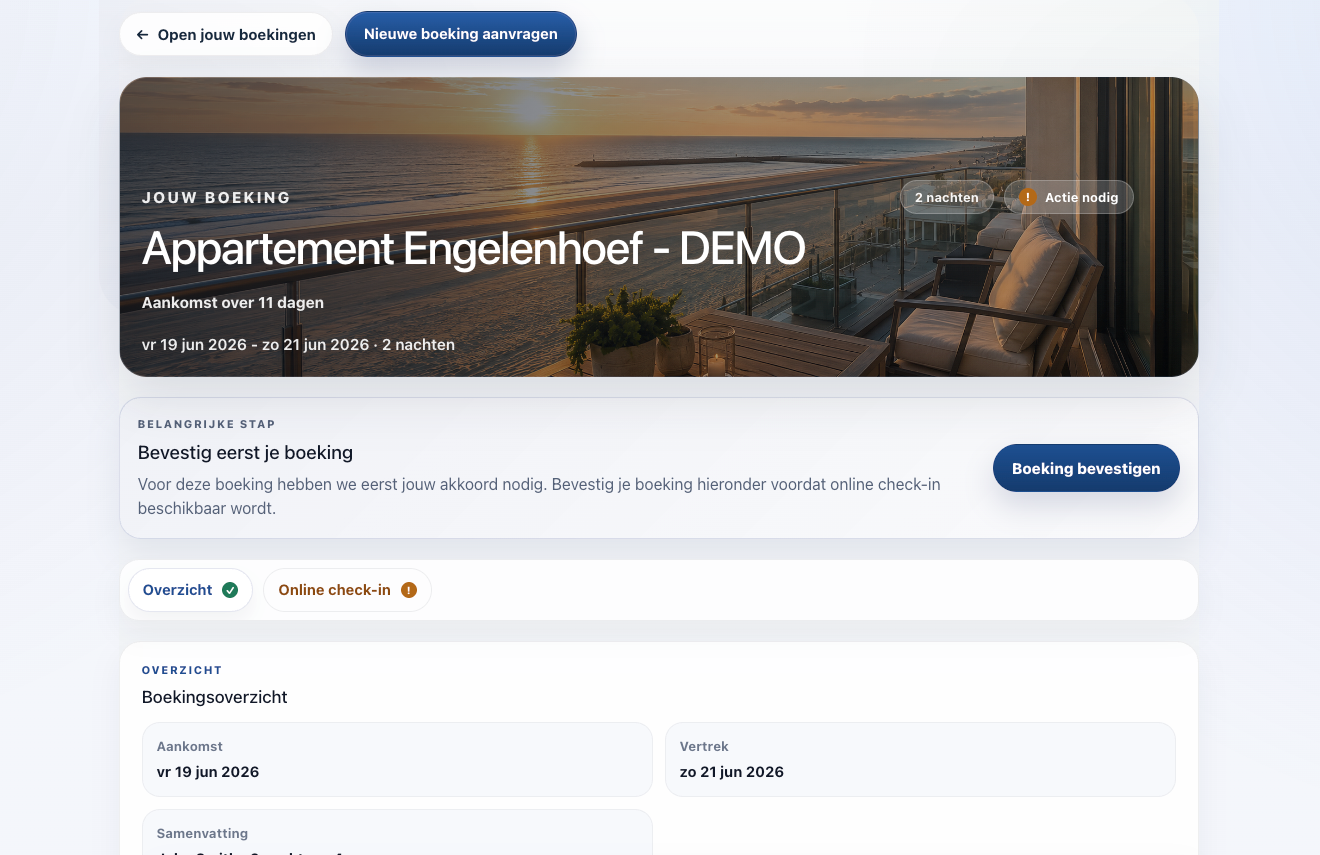Screen dimensions: 1320x855
Task: Request a new booking with Nieuwe boeking aanvragen
Action: click(x=461, y=34)
